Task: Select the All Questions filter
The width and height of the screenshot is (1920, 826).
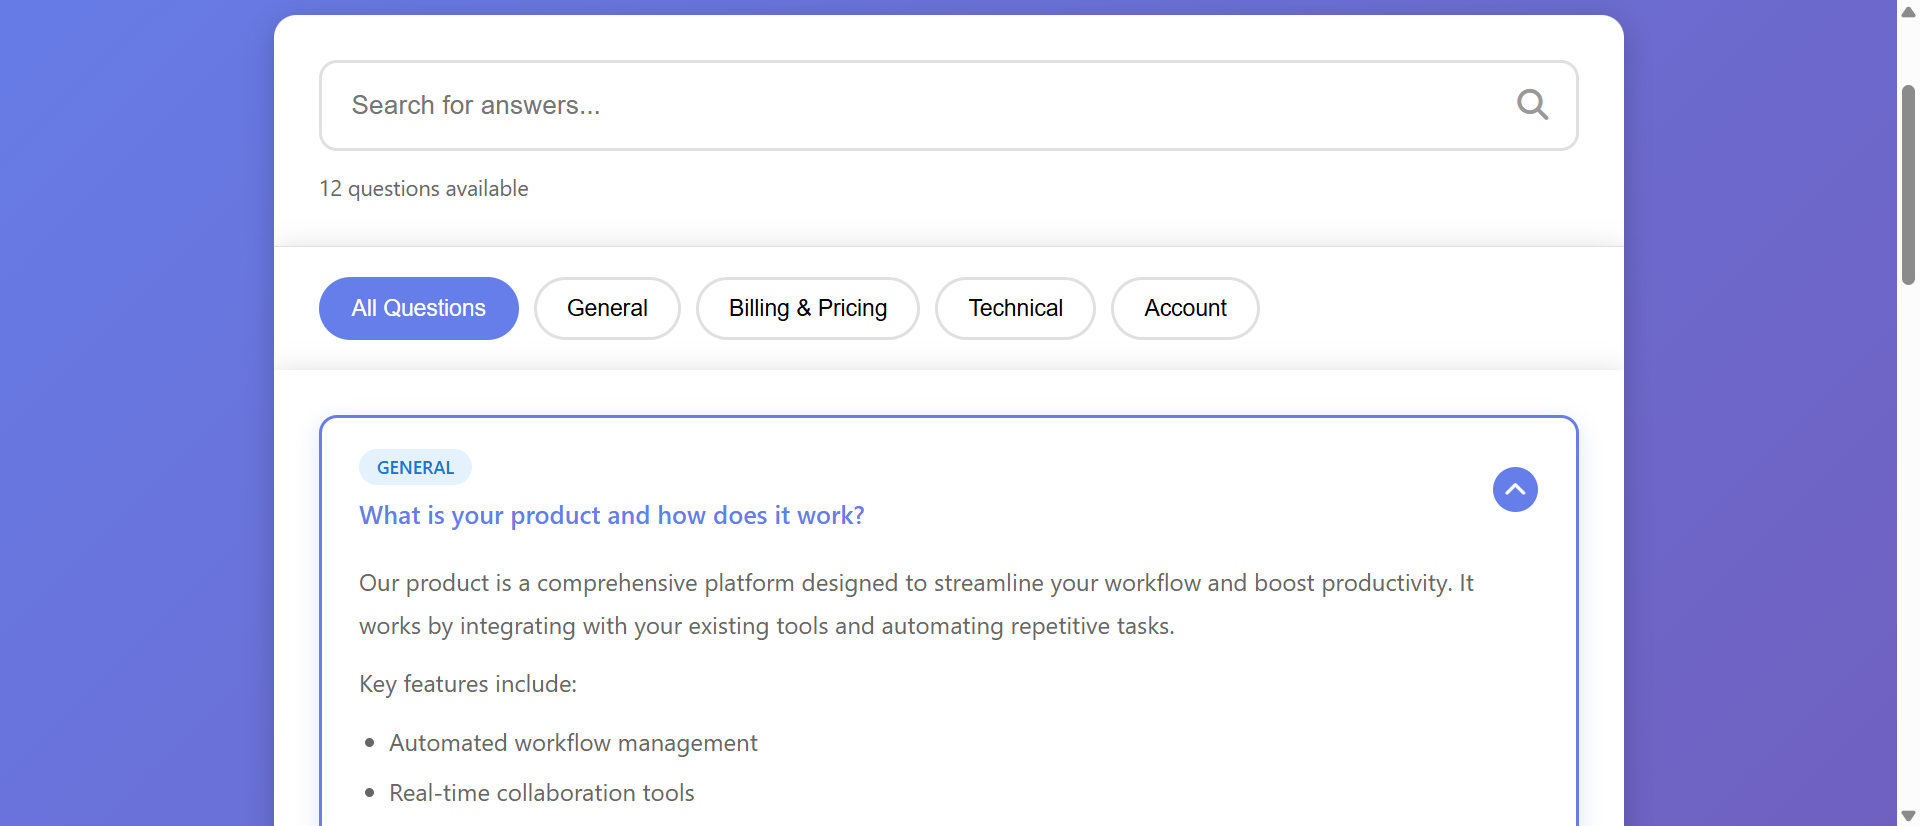Action: pos(419,308)
